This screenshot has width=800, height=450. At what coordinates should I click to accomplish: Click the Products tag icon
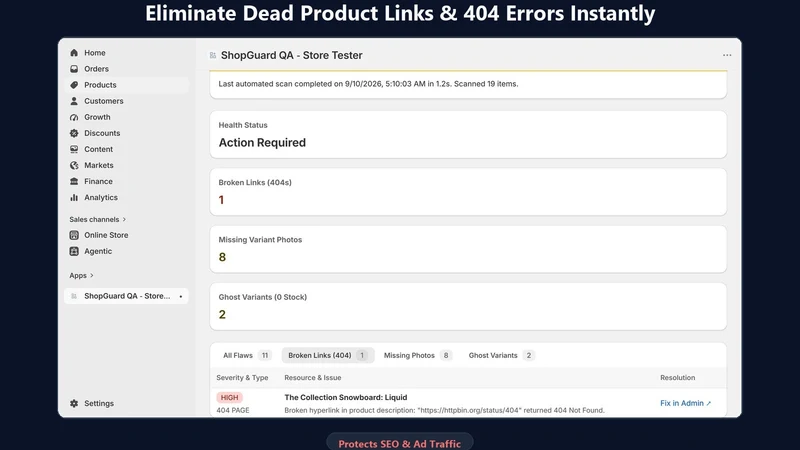[74, 85]
